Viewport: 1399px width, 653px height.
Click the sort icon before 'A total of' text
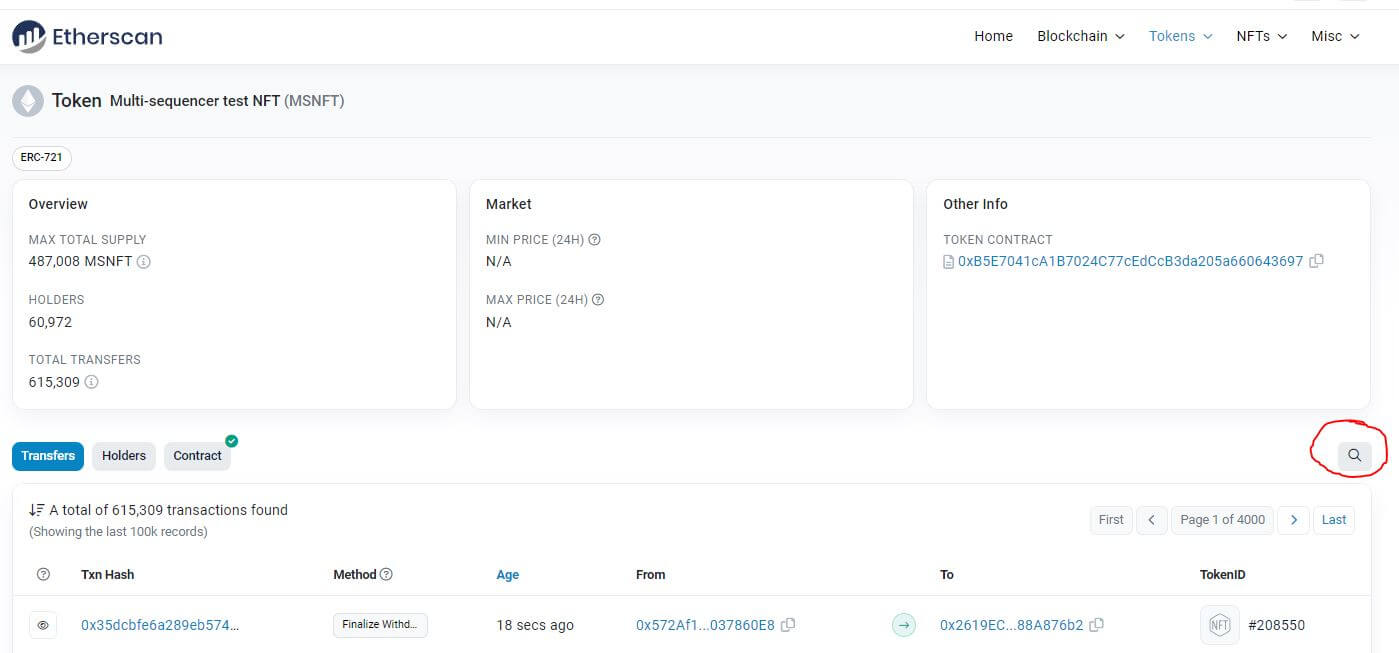point(36,510)
